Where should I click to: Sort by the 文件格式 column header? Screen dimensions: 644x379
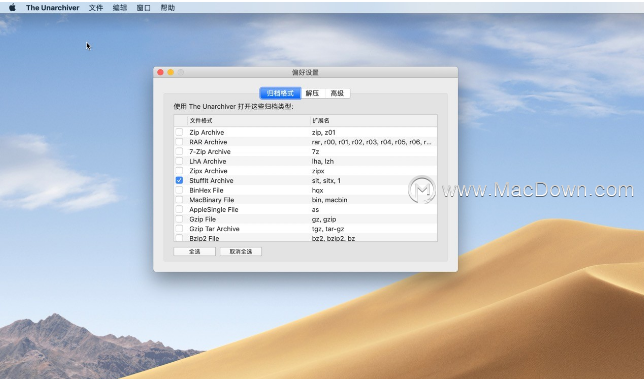click(249, 121)
